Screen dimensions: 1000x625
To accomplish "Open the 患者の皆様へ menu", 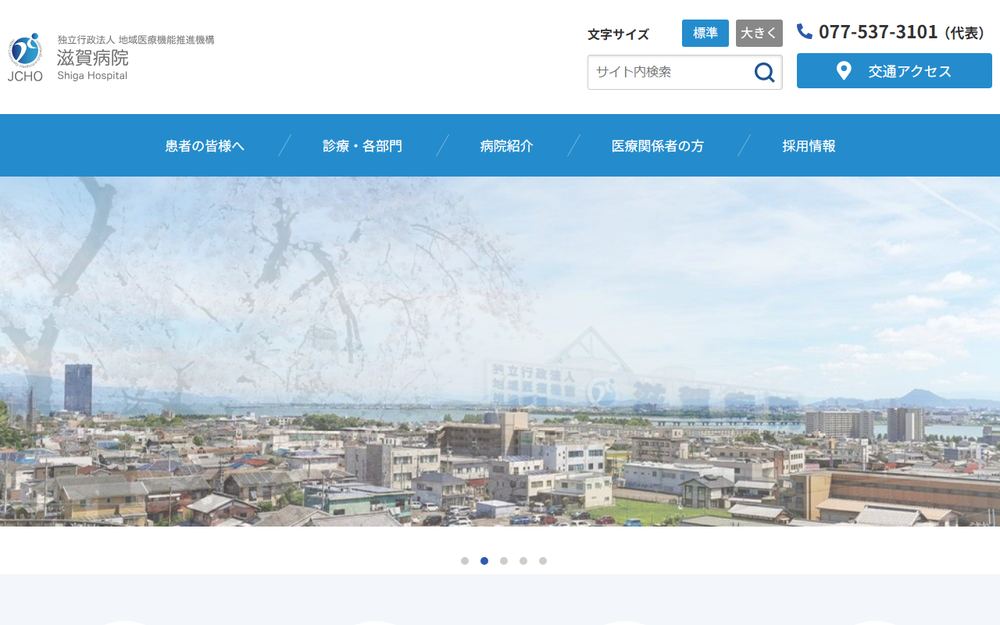I will (x=205, y=146).
